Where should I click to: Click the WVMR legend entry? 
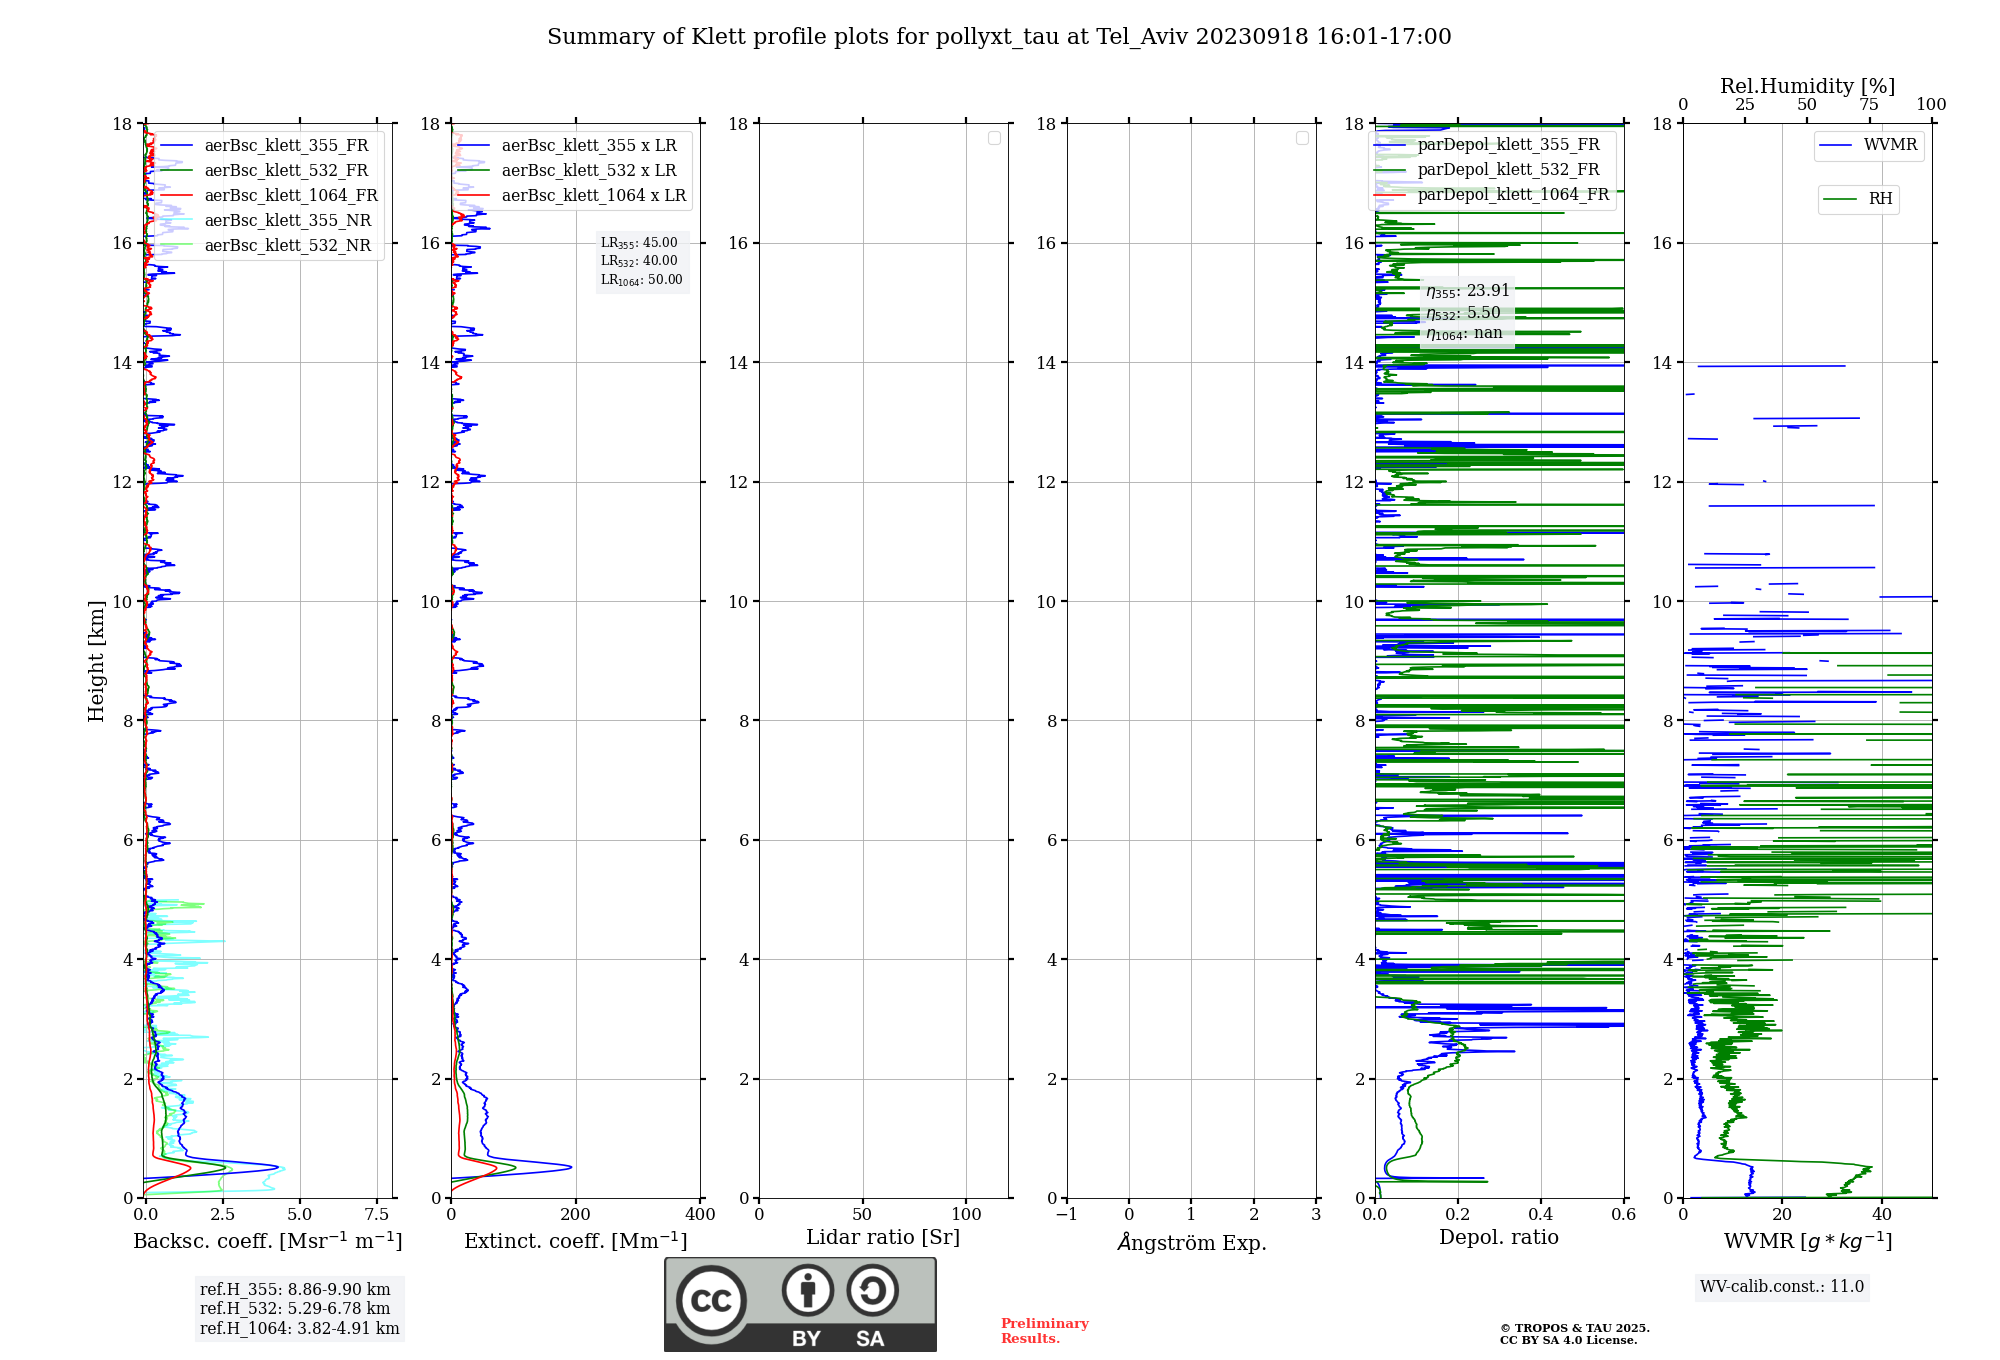1869,145
